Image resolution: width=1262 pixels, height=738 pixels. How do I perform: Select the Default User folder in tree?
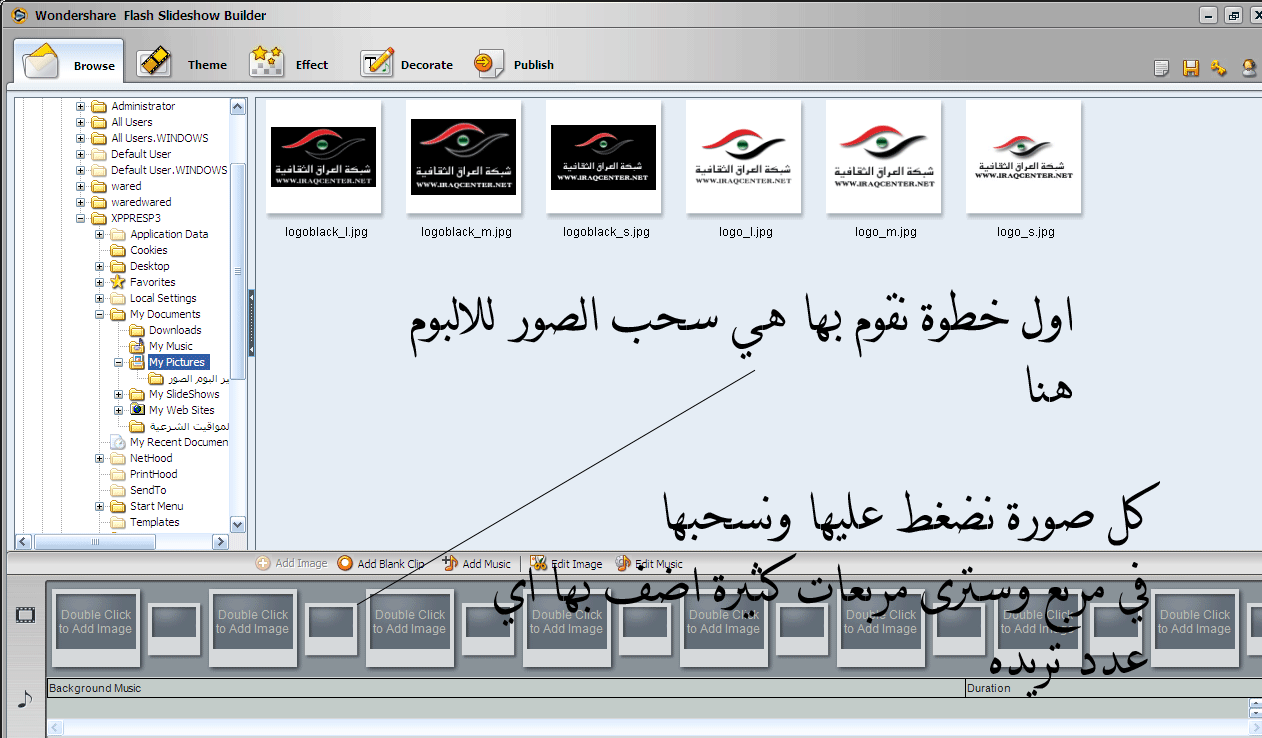click(141, 154)
